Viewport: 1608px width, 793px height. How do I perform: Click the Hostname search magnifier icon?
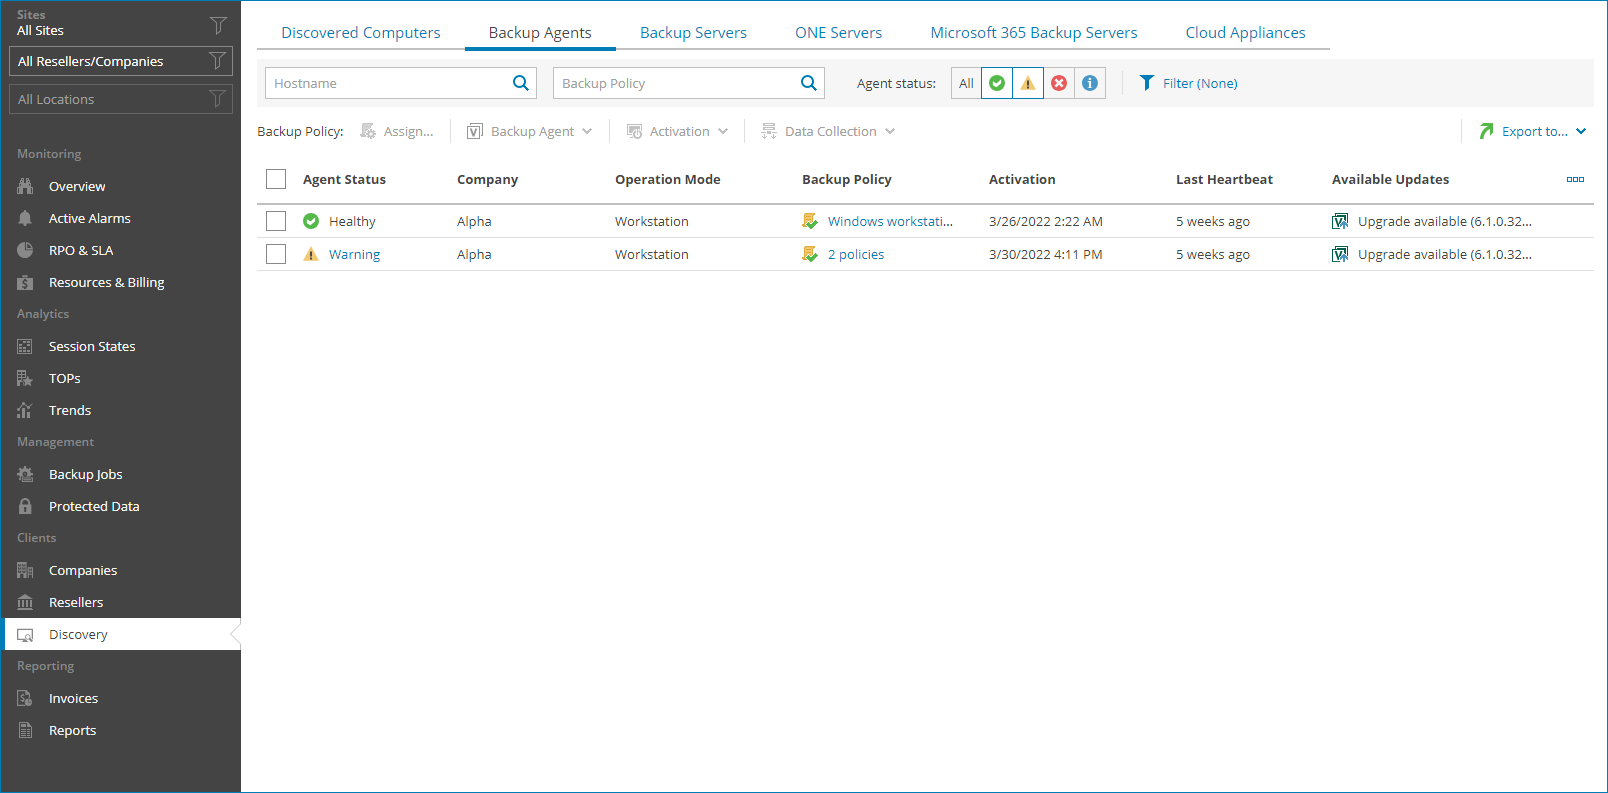tap(520, 83)
